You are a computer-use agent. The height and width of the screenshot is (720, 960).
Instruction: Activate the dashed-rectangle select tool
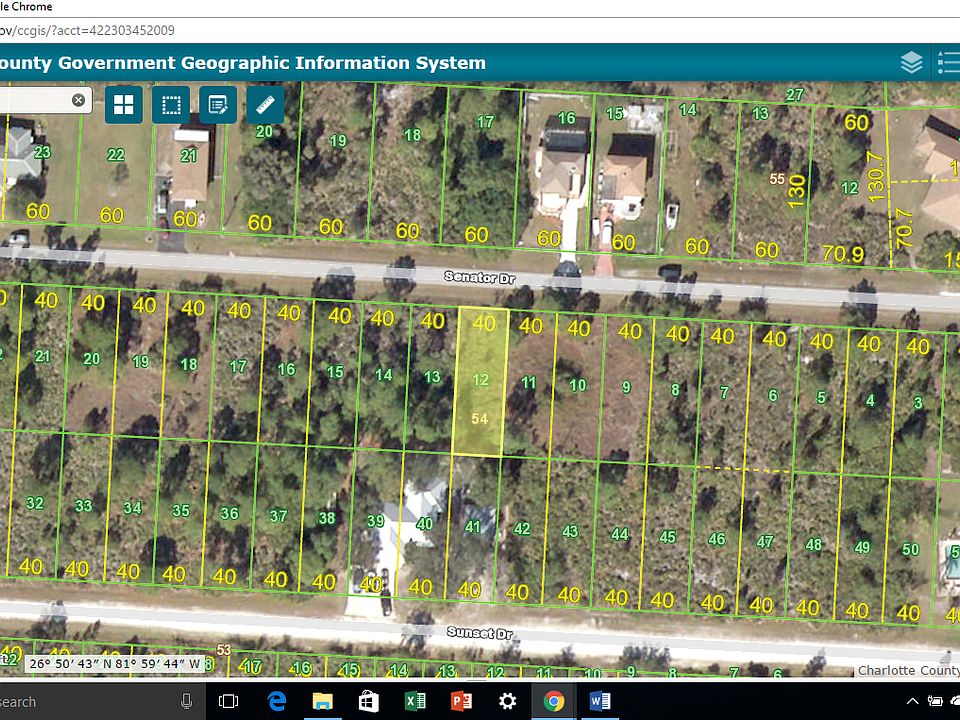point(171,105)
